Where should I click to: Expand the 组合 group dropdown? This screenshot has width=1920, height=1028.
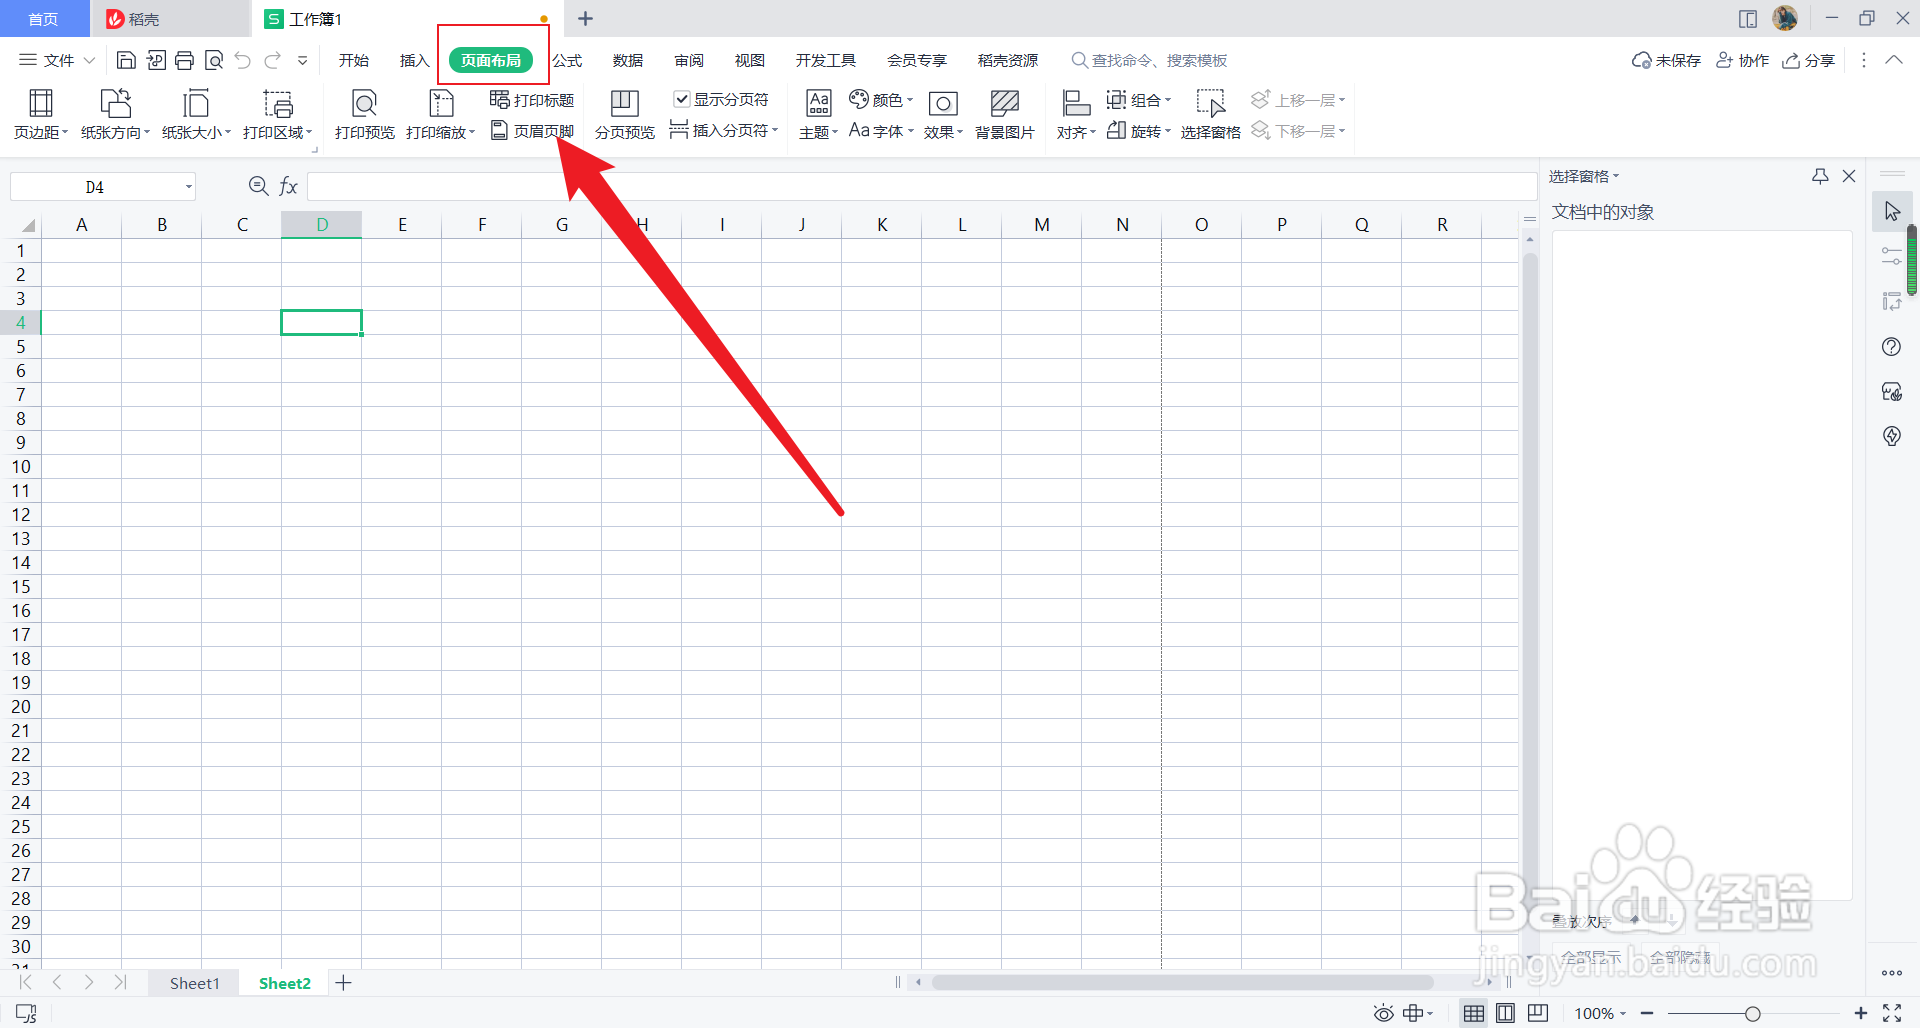coord(1167,100)
